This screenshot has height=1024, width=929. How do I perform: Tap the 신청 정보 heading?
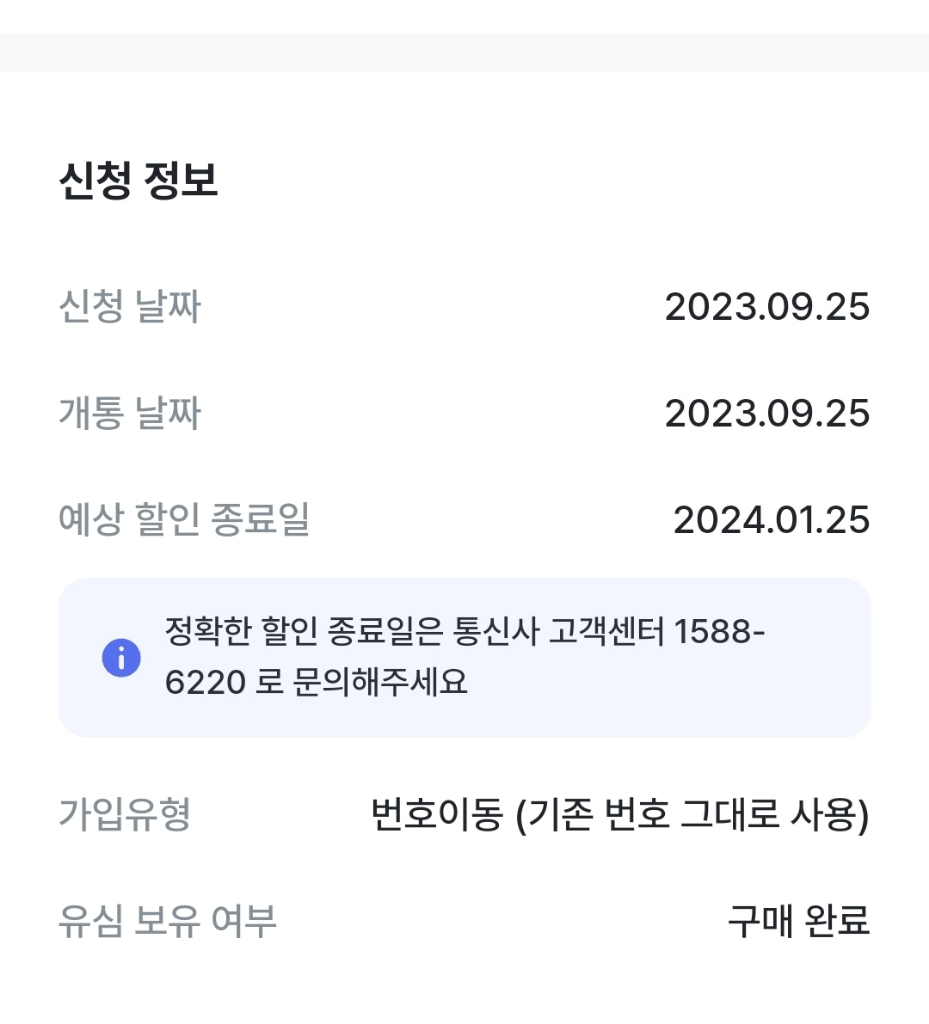pyautogui.click(x=138, y=182)
